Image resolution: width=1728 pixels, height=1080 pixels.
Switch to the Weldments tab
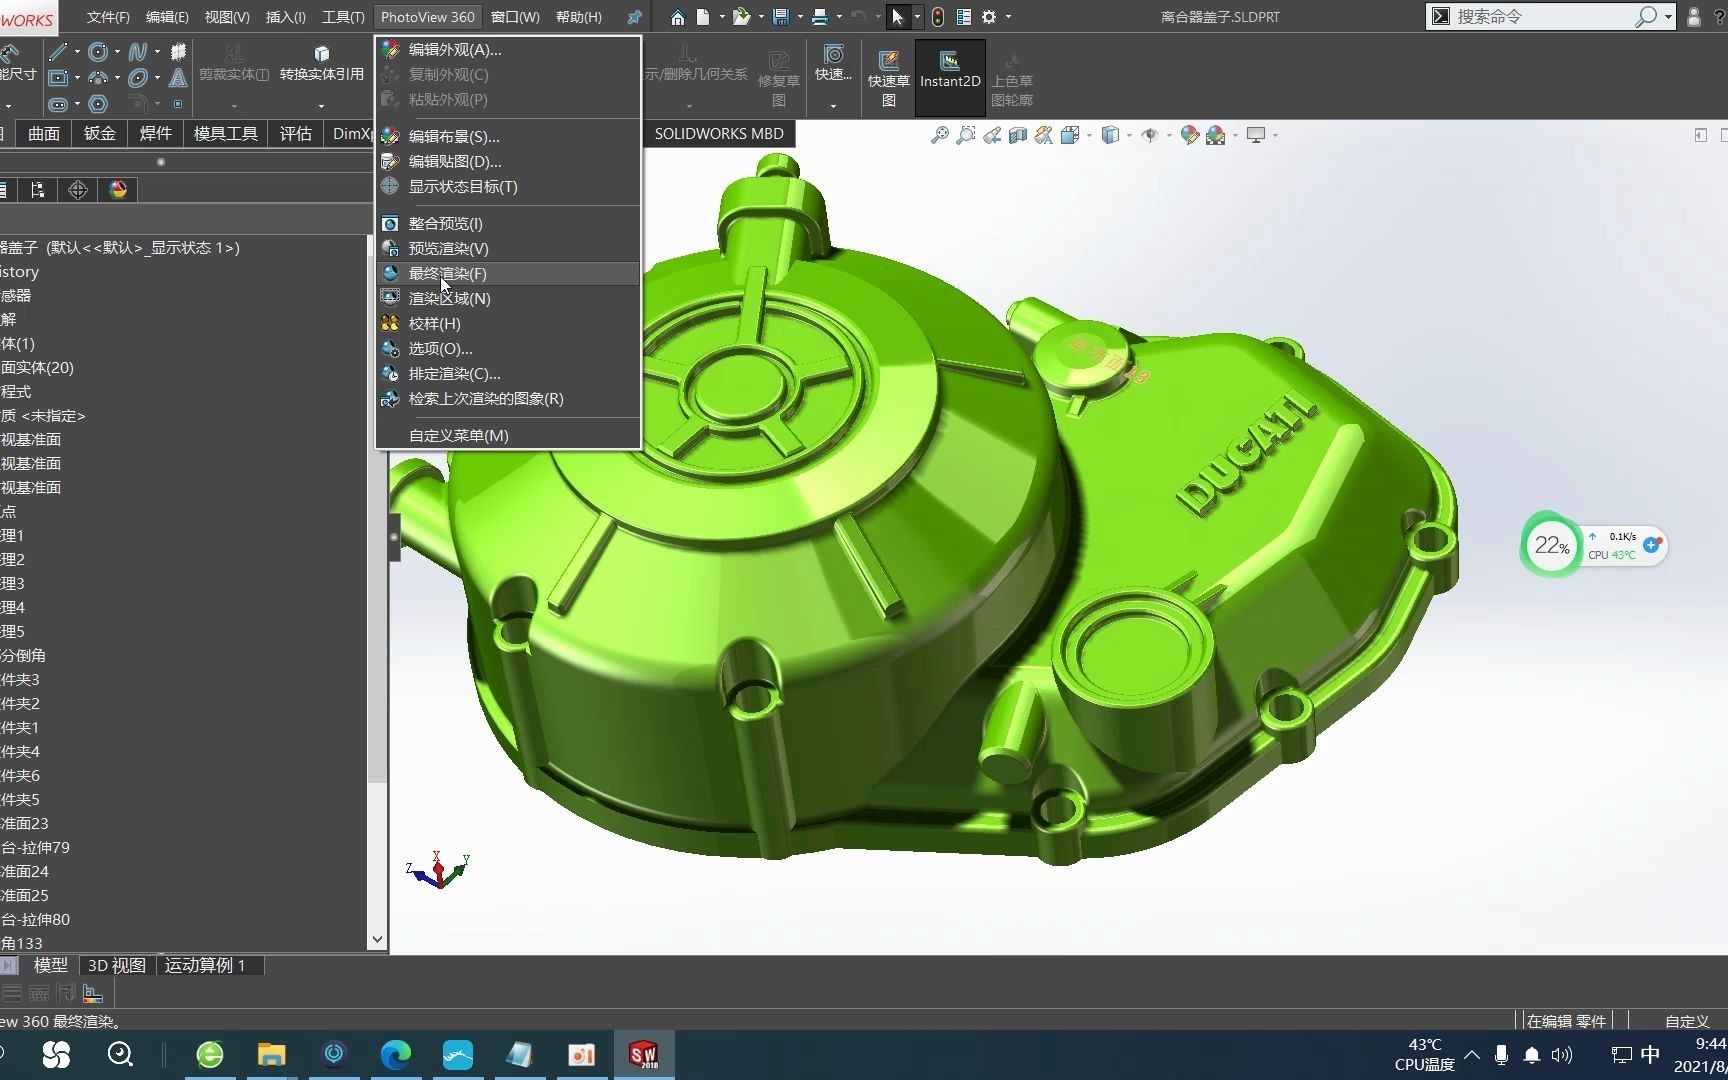click(x=155, y=133)
